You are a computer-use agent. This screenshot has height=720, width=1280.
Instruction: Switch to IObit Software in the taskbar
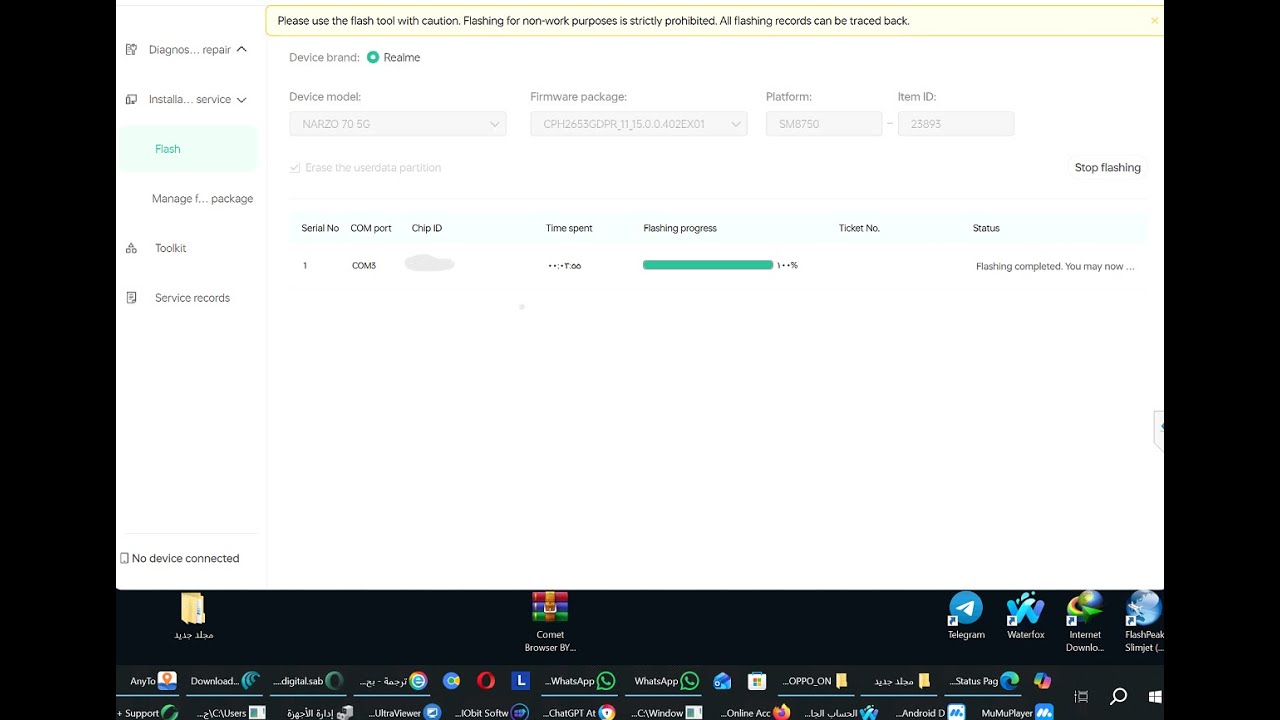click(491, 713)
